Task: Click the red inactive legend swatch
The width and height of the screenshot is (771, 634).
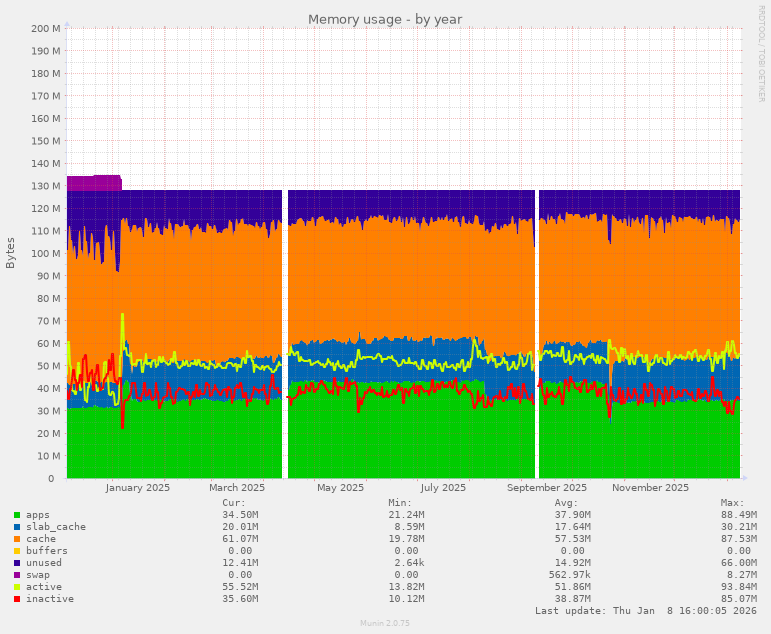Action: tap(17, 599)
